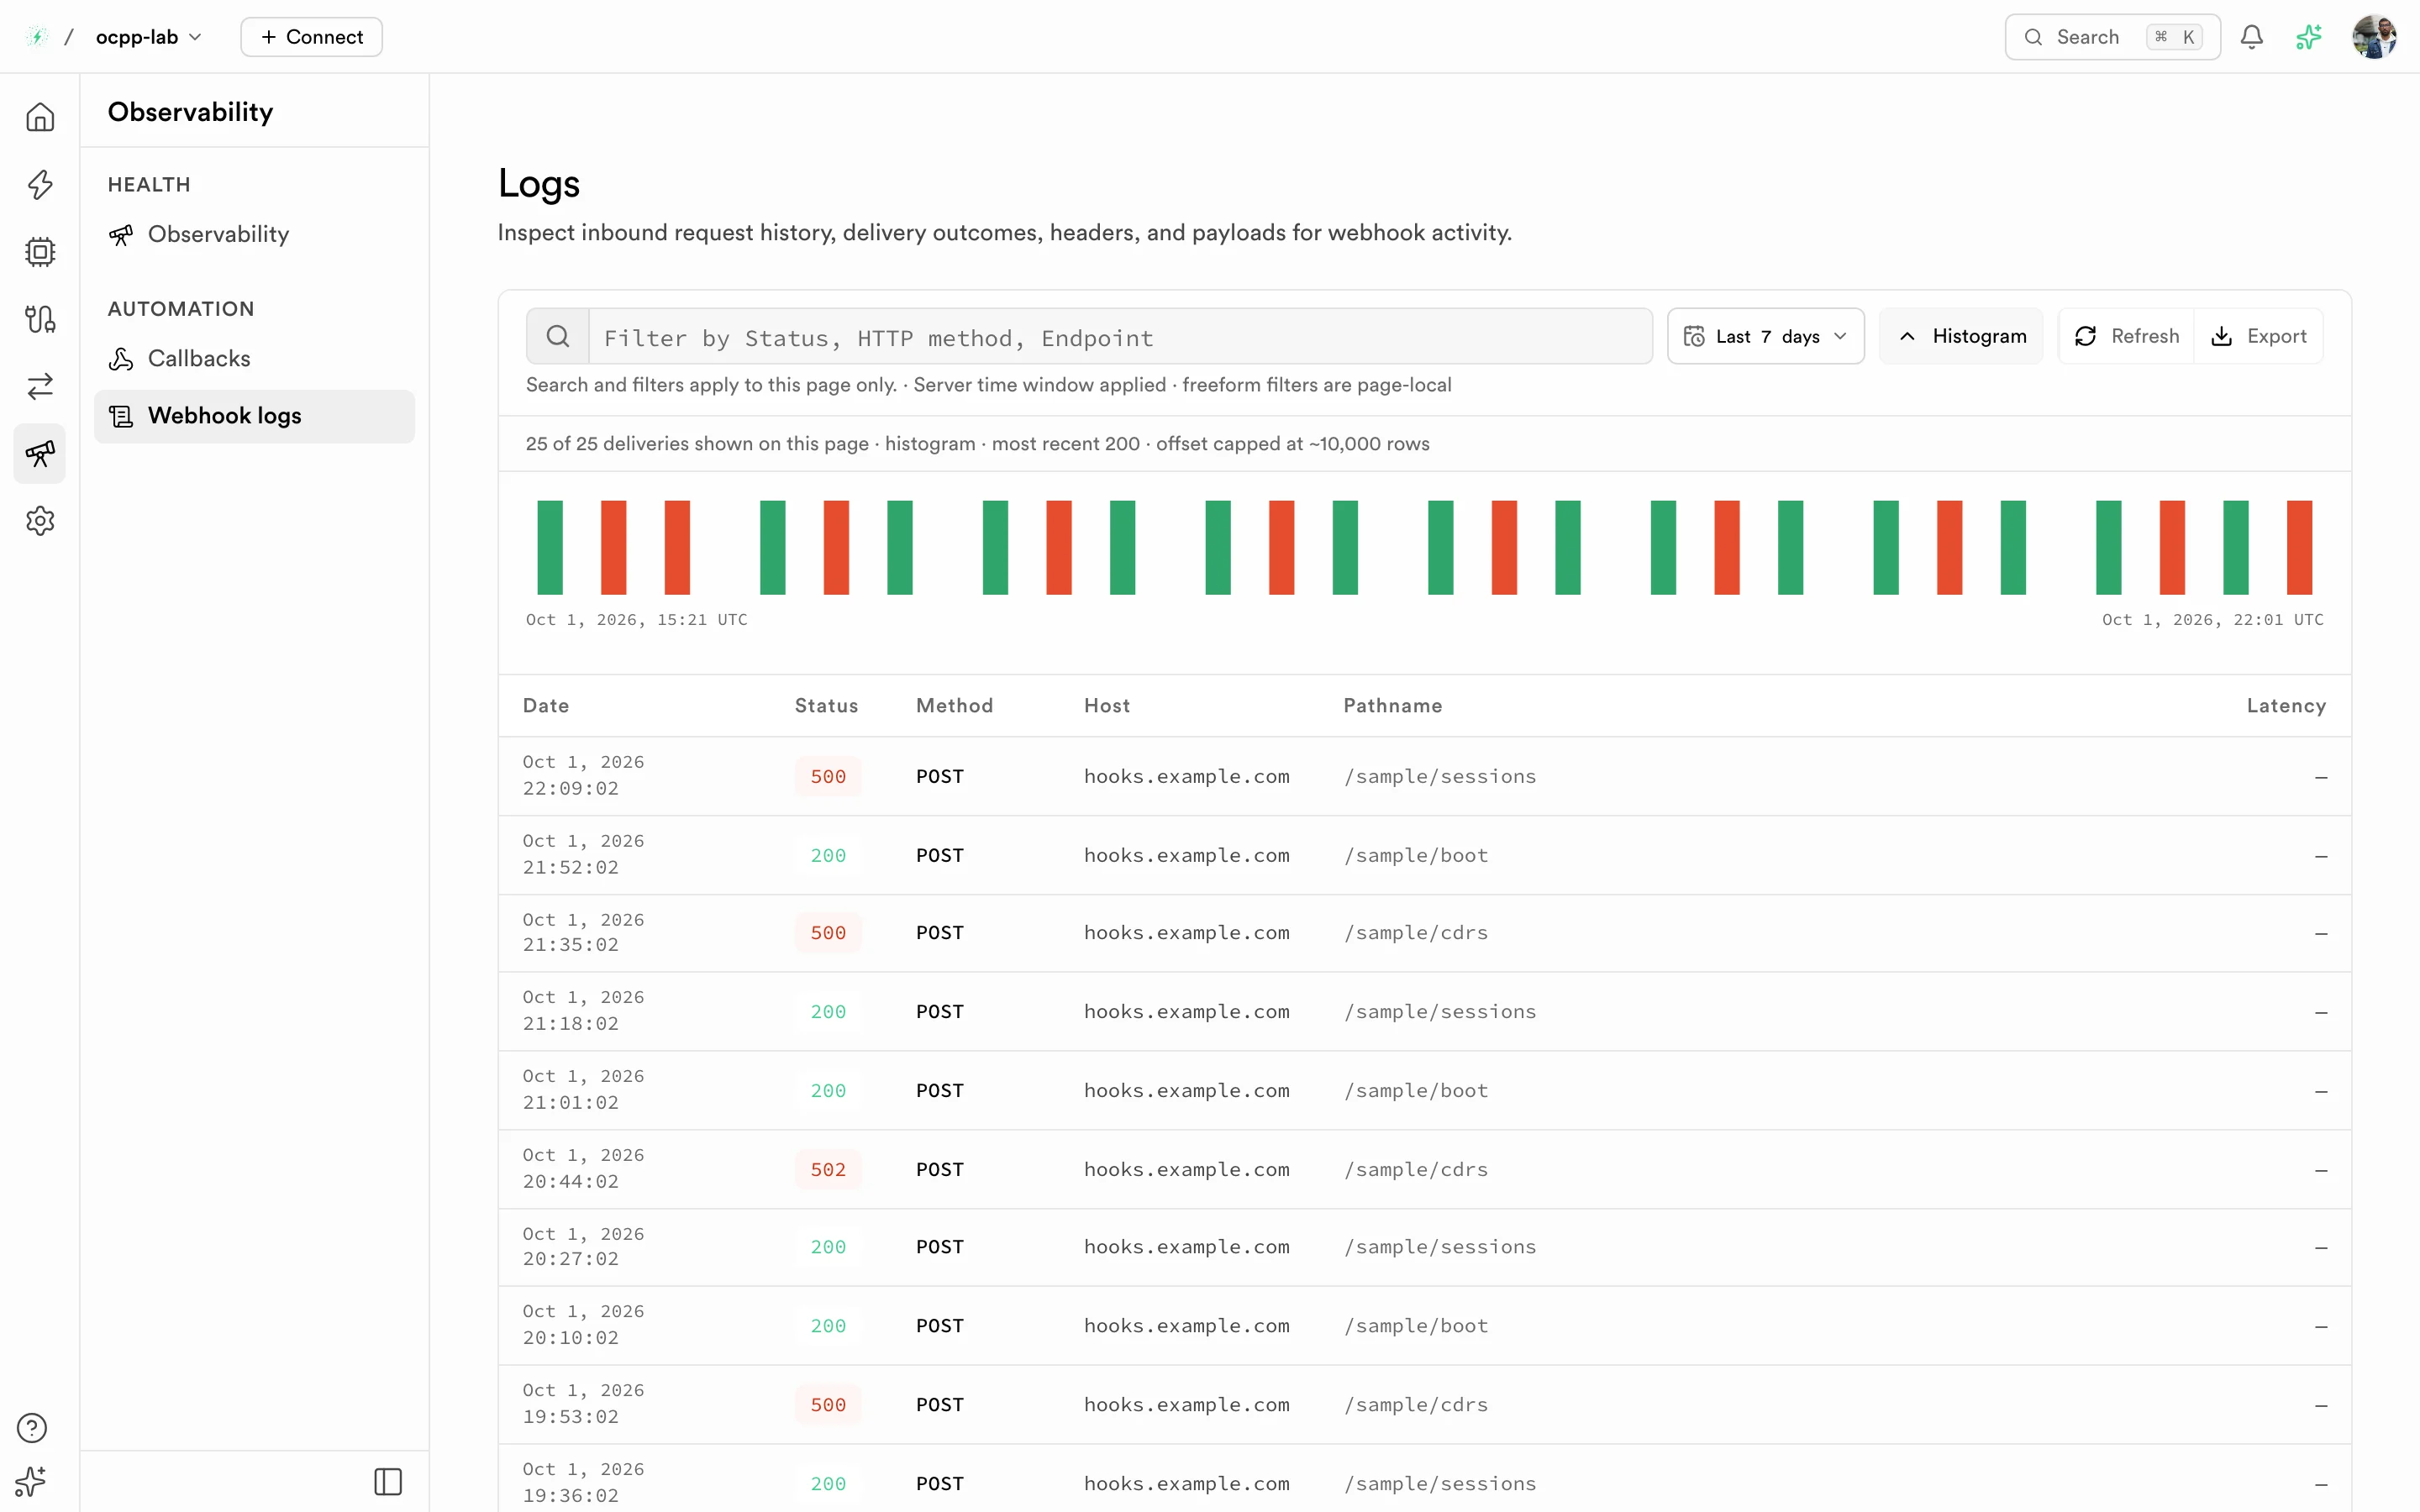Screen dimensions: 2420x1512
Task: Open the 19:53:02 log row with status 500
Action: tap(1424, 1404)
